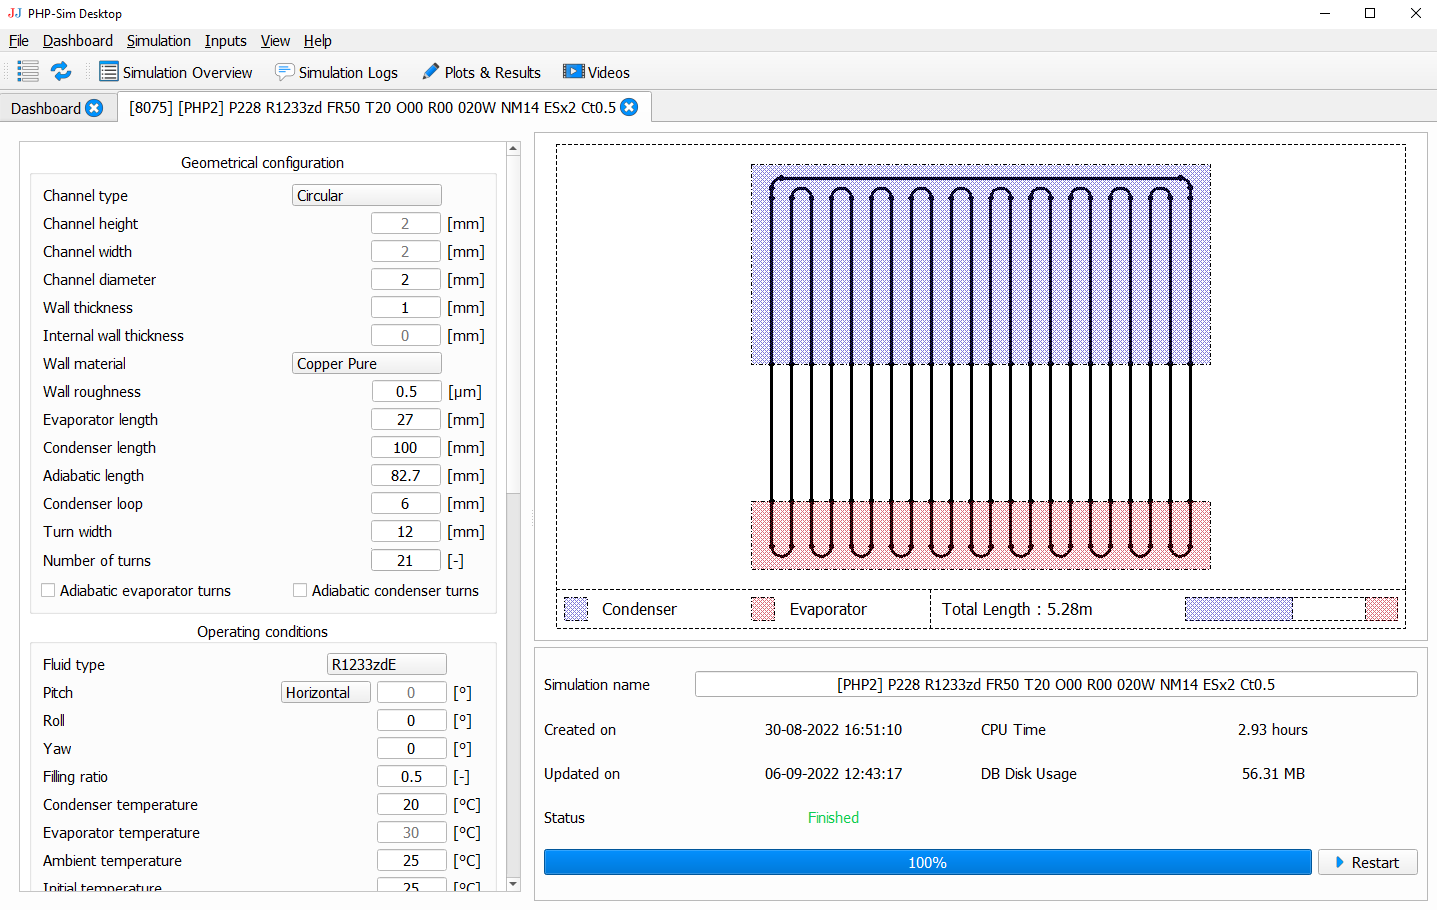Image resolution: width=1438 pixels, height=910 pixels.
Task: Open the Channel type dropdown showing Circular
Action: tap(366, 195)
